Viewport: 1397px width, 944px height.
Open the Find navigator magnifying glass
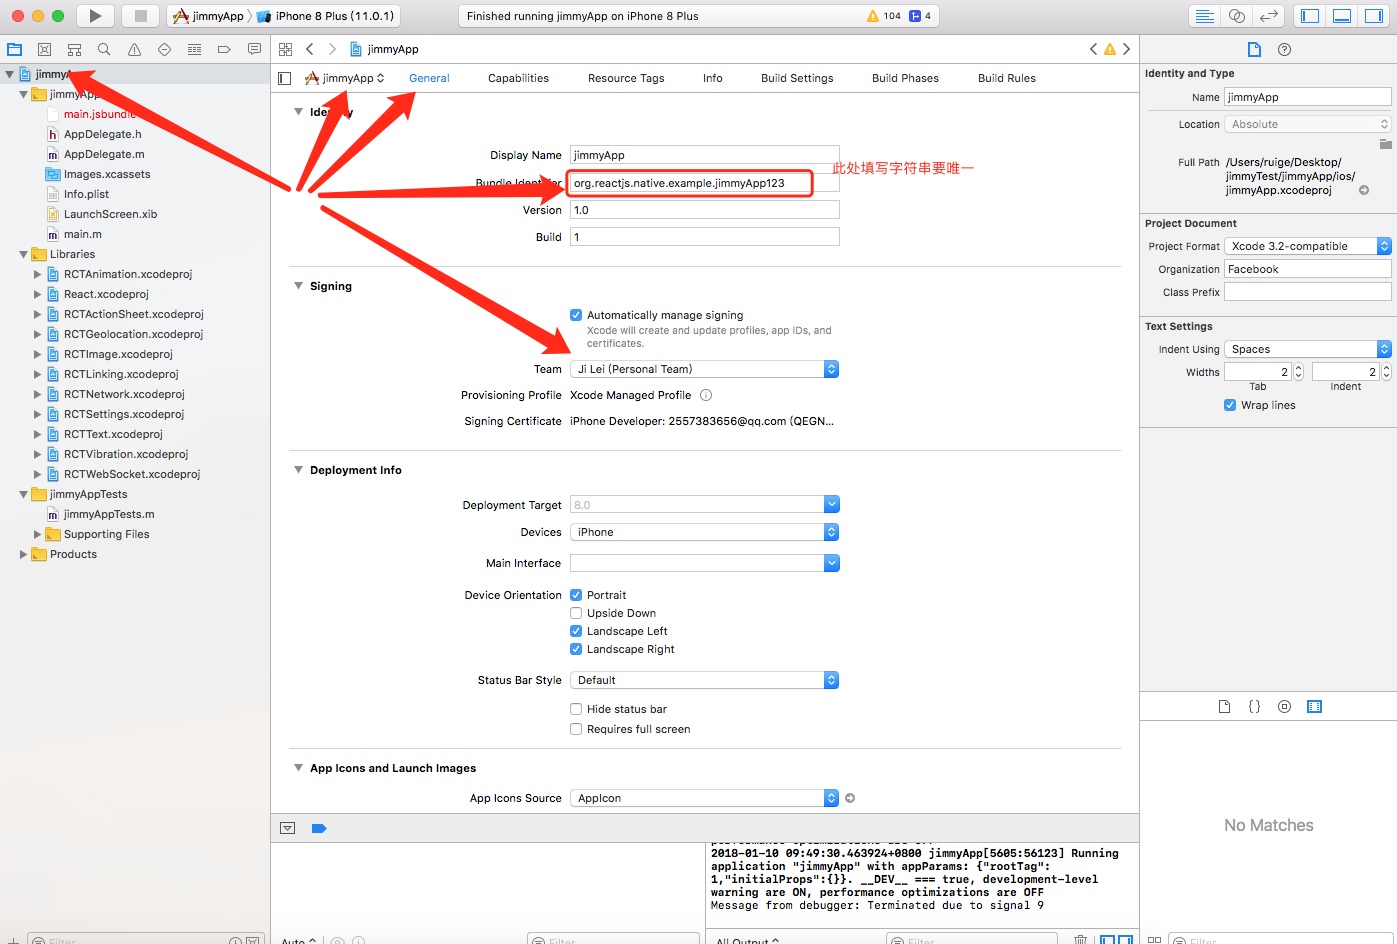pos(104,48)
